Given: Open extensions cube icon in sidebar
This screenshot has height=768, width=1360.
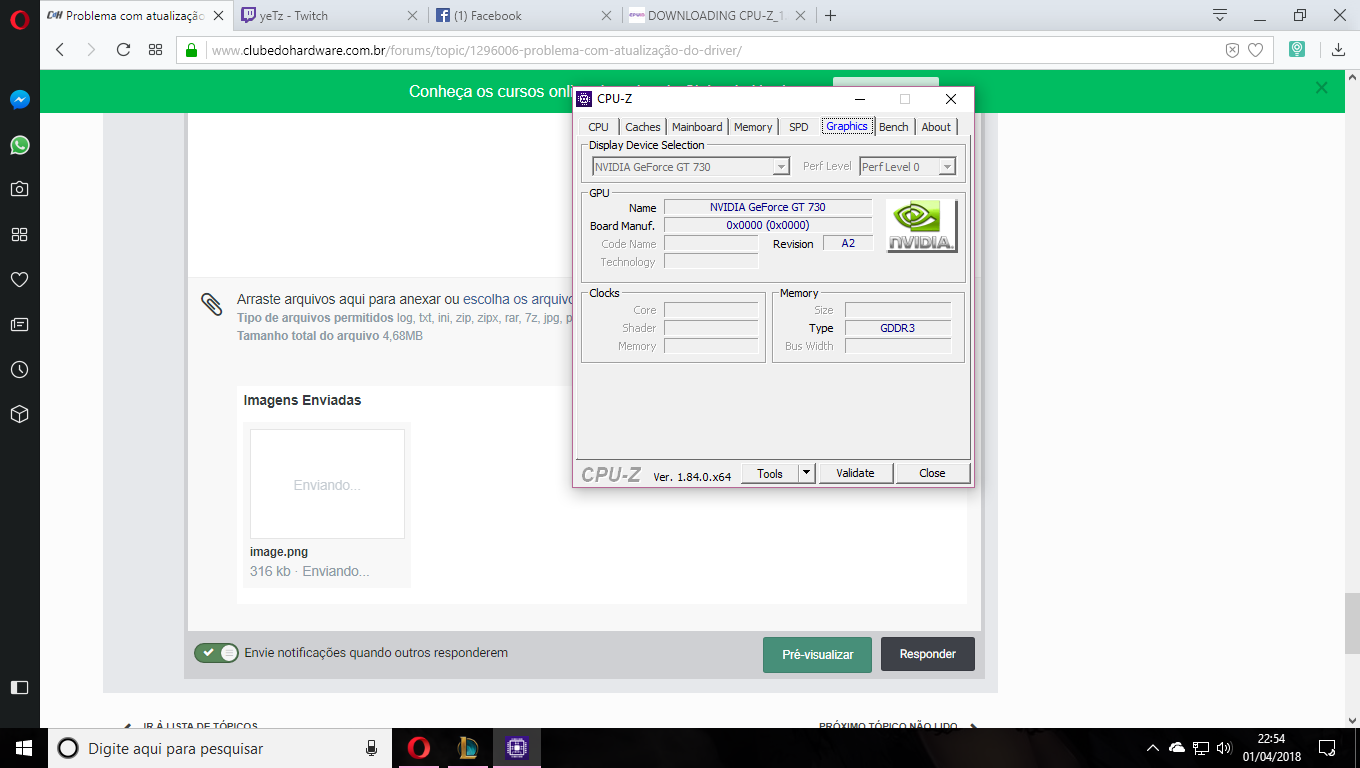Looking at the screenshot, I should point(20,414).
